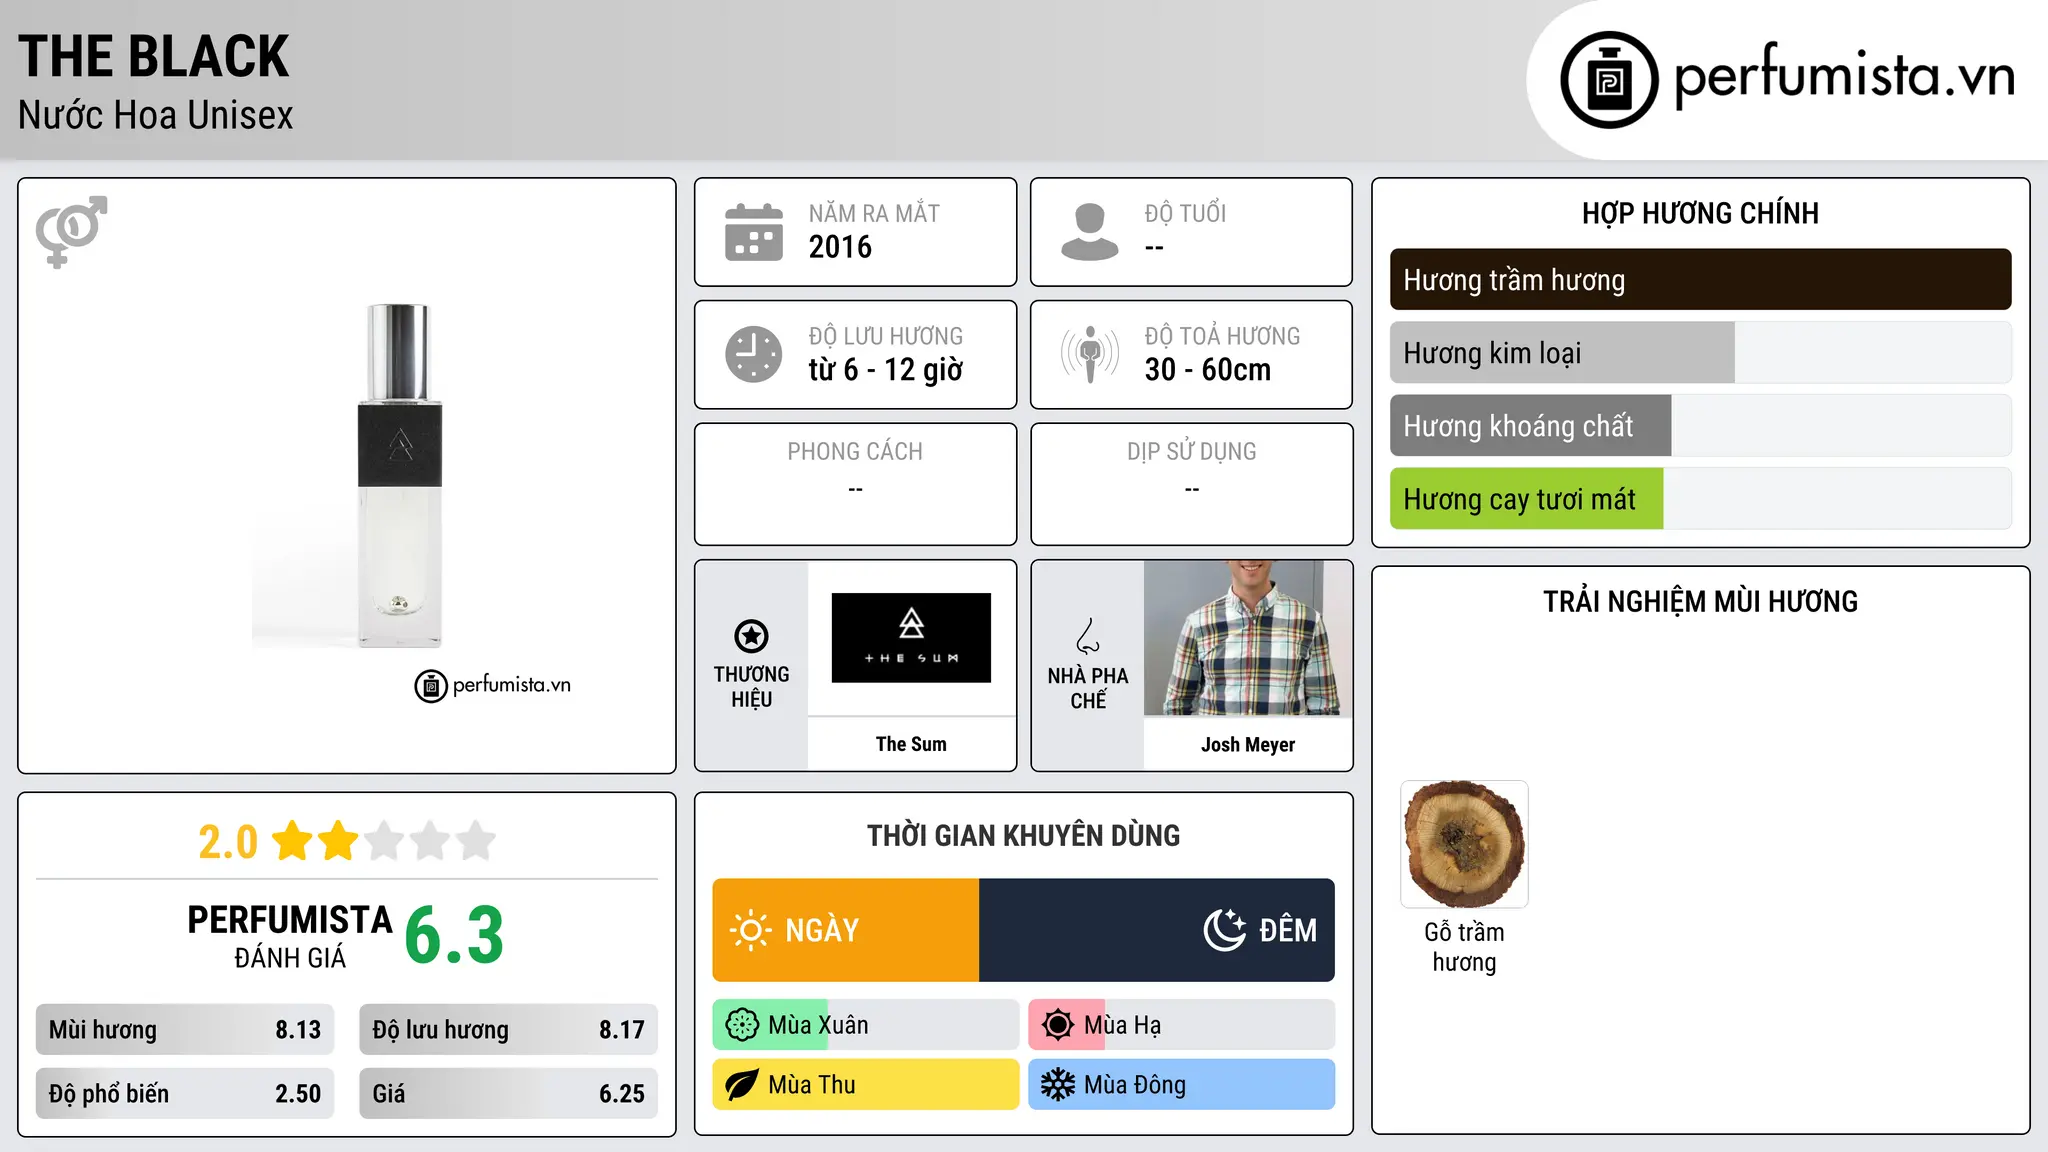
Task: Click the calendar icon for release year
Action: tap(754, 232)
